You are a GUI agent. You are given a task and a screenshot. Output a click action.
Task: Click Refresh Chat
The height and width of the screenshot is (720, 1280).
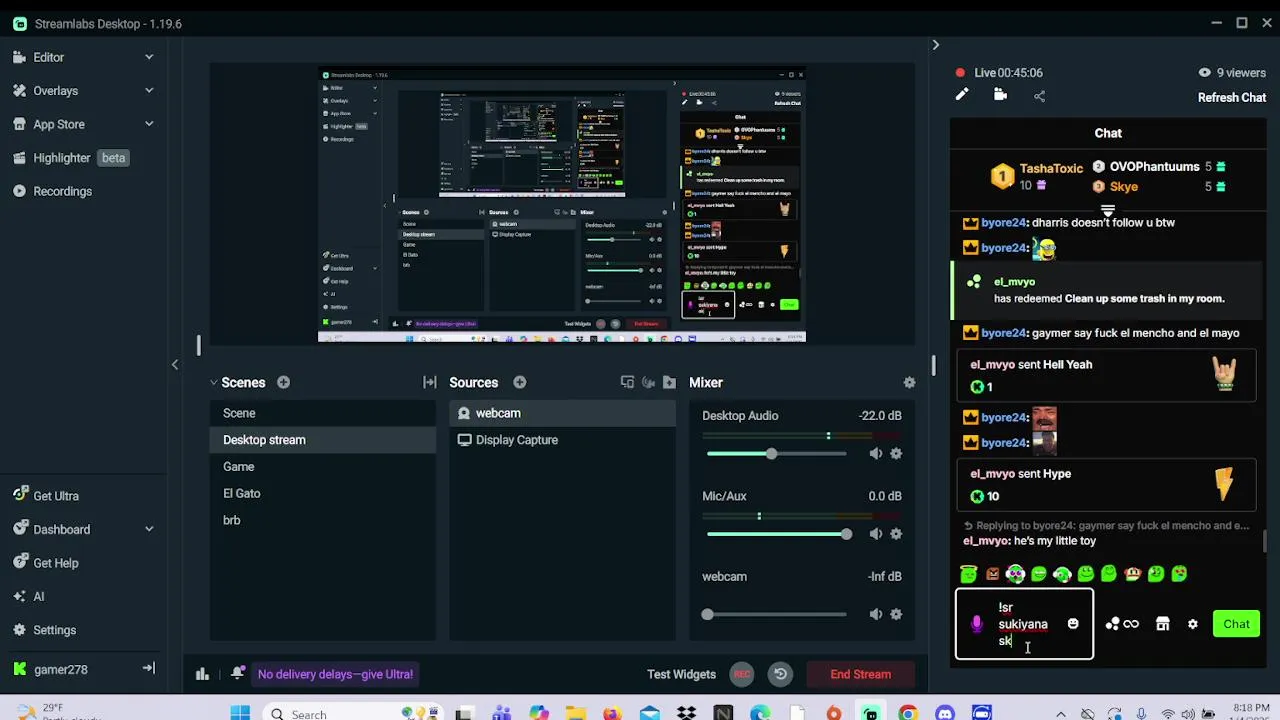(1232, 97)
